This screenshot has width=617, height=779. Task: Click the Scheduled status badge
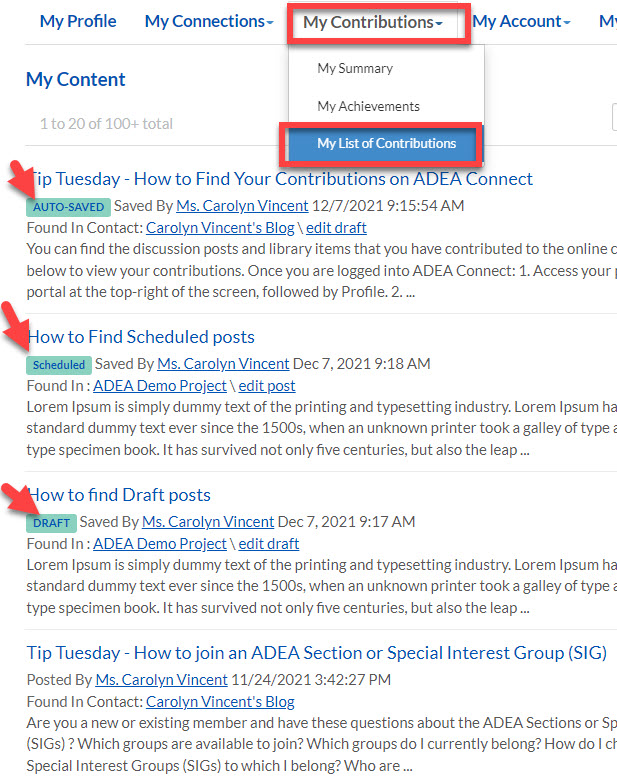tap(59, 365)
